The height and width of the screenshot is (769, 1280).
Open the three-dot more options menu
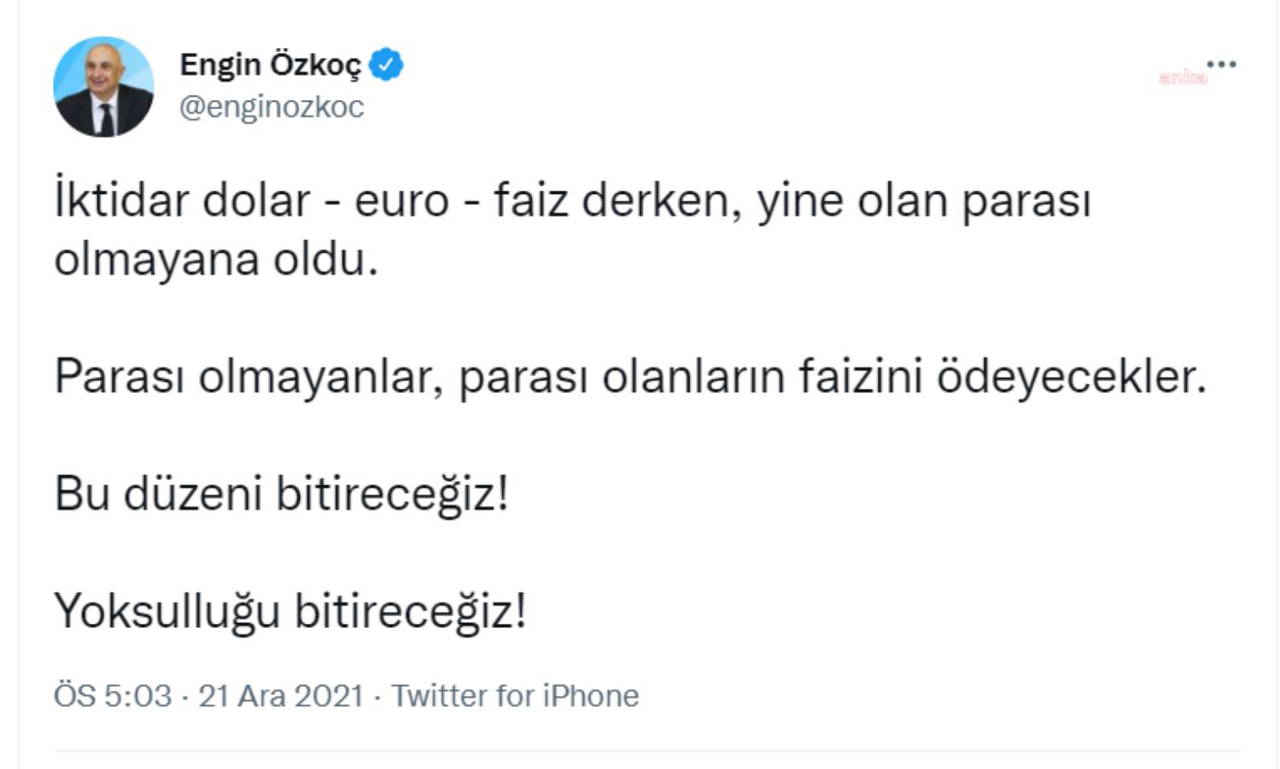pos(1221,66)
